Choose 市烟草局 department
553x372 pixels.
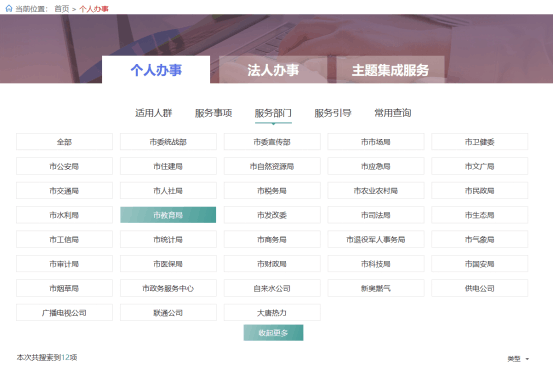pyautogui.click(x=64, y=288)
